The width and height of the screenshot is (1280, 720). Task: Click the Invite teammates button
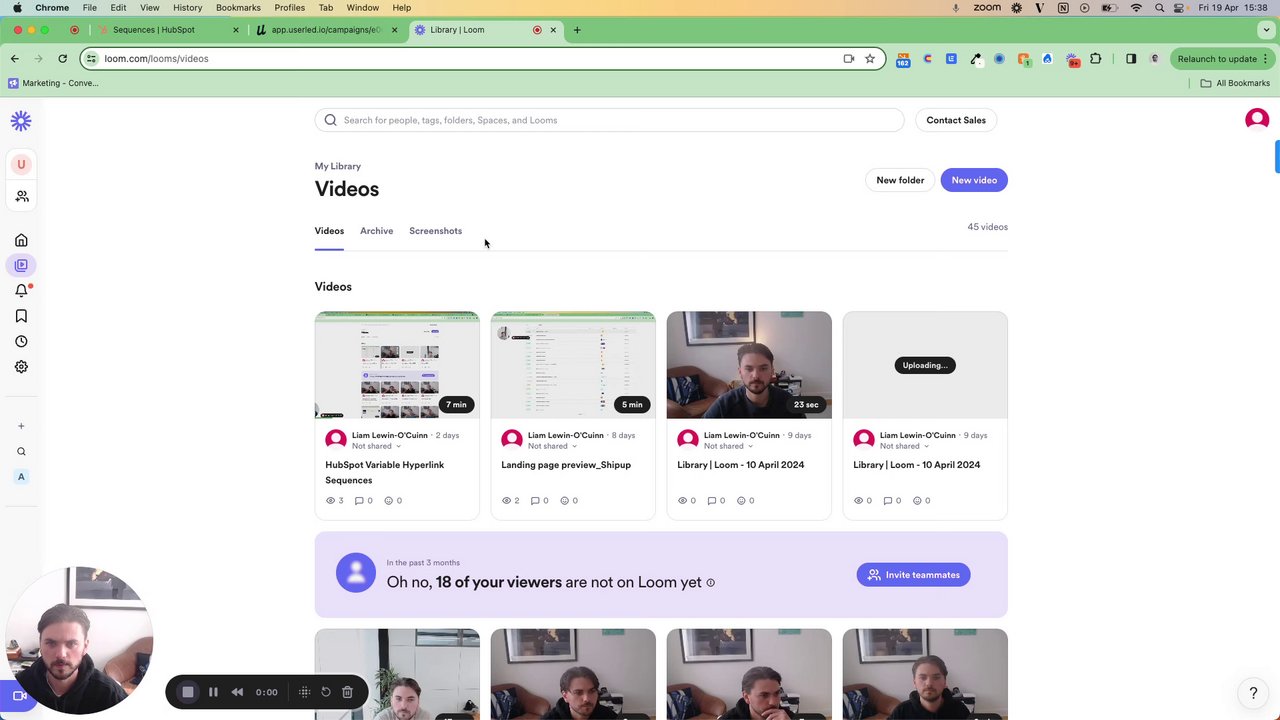coord(913,575)
